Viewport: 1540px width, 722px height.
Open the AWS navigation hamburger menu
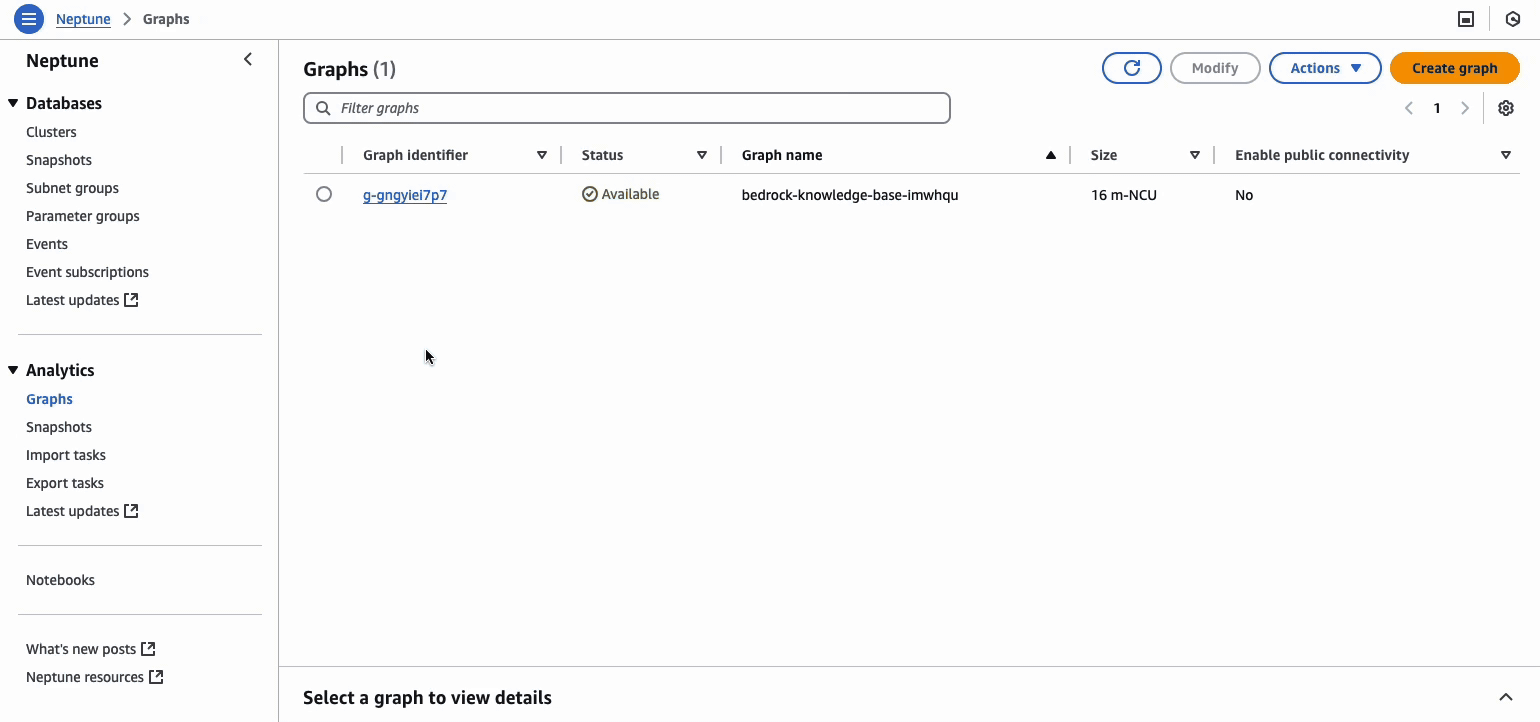pyautogui.click(x=28, y=18)
